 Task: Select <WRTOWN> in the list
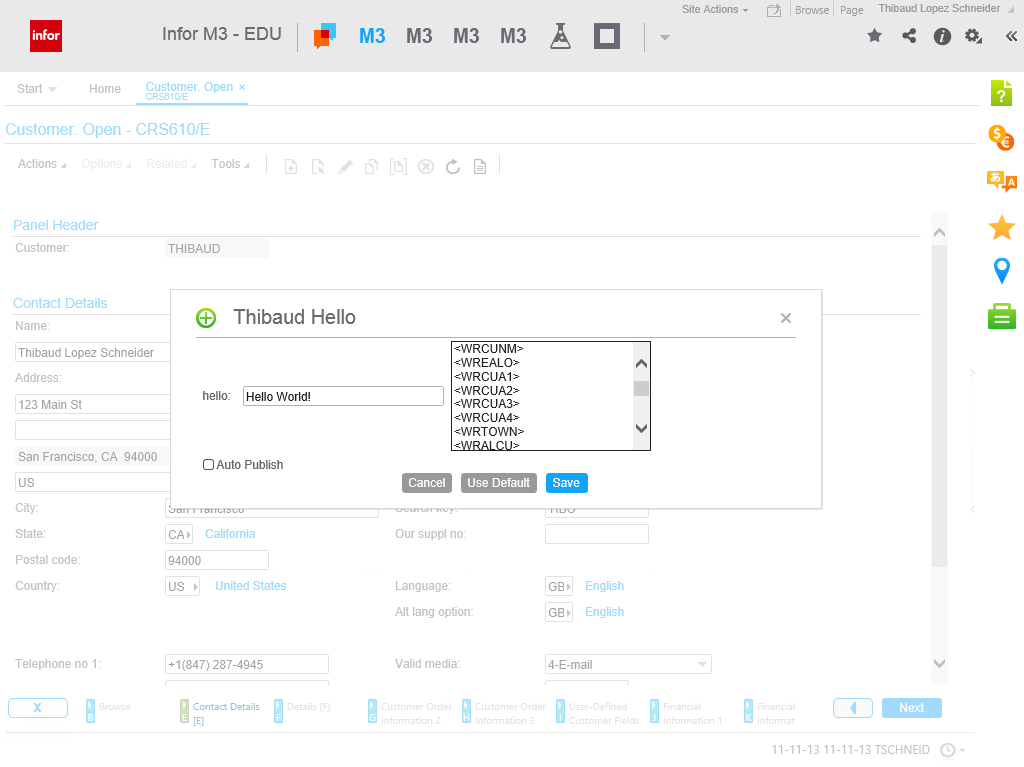[x=490, y=431]
